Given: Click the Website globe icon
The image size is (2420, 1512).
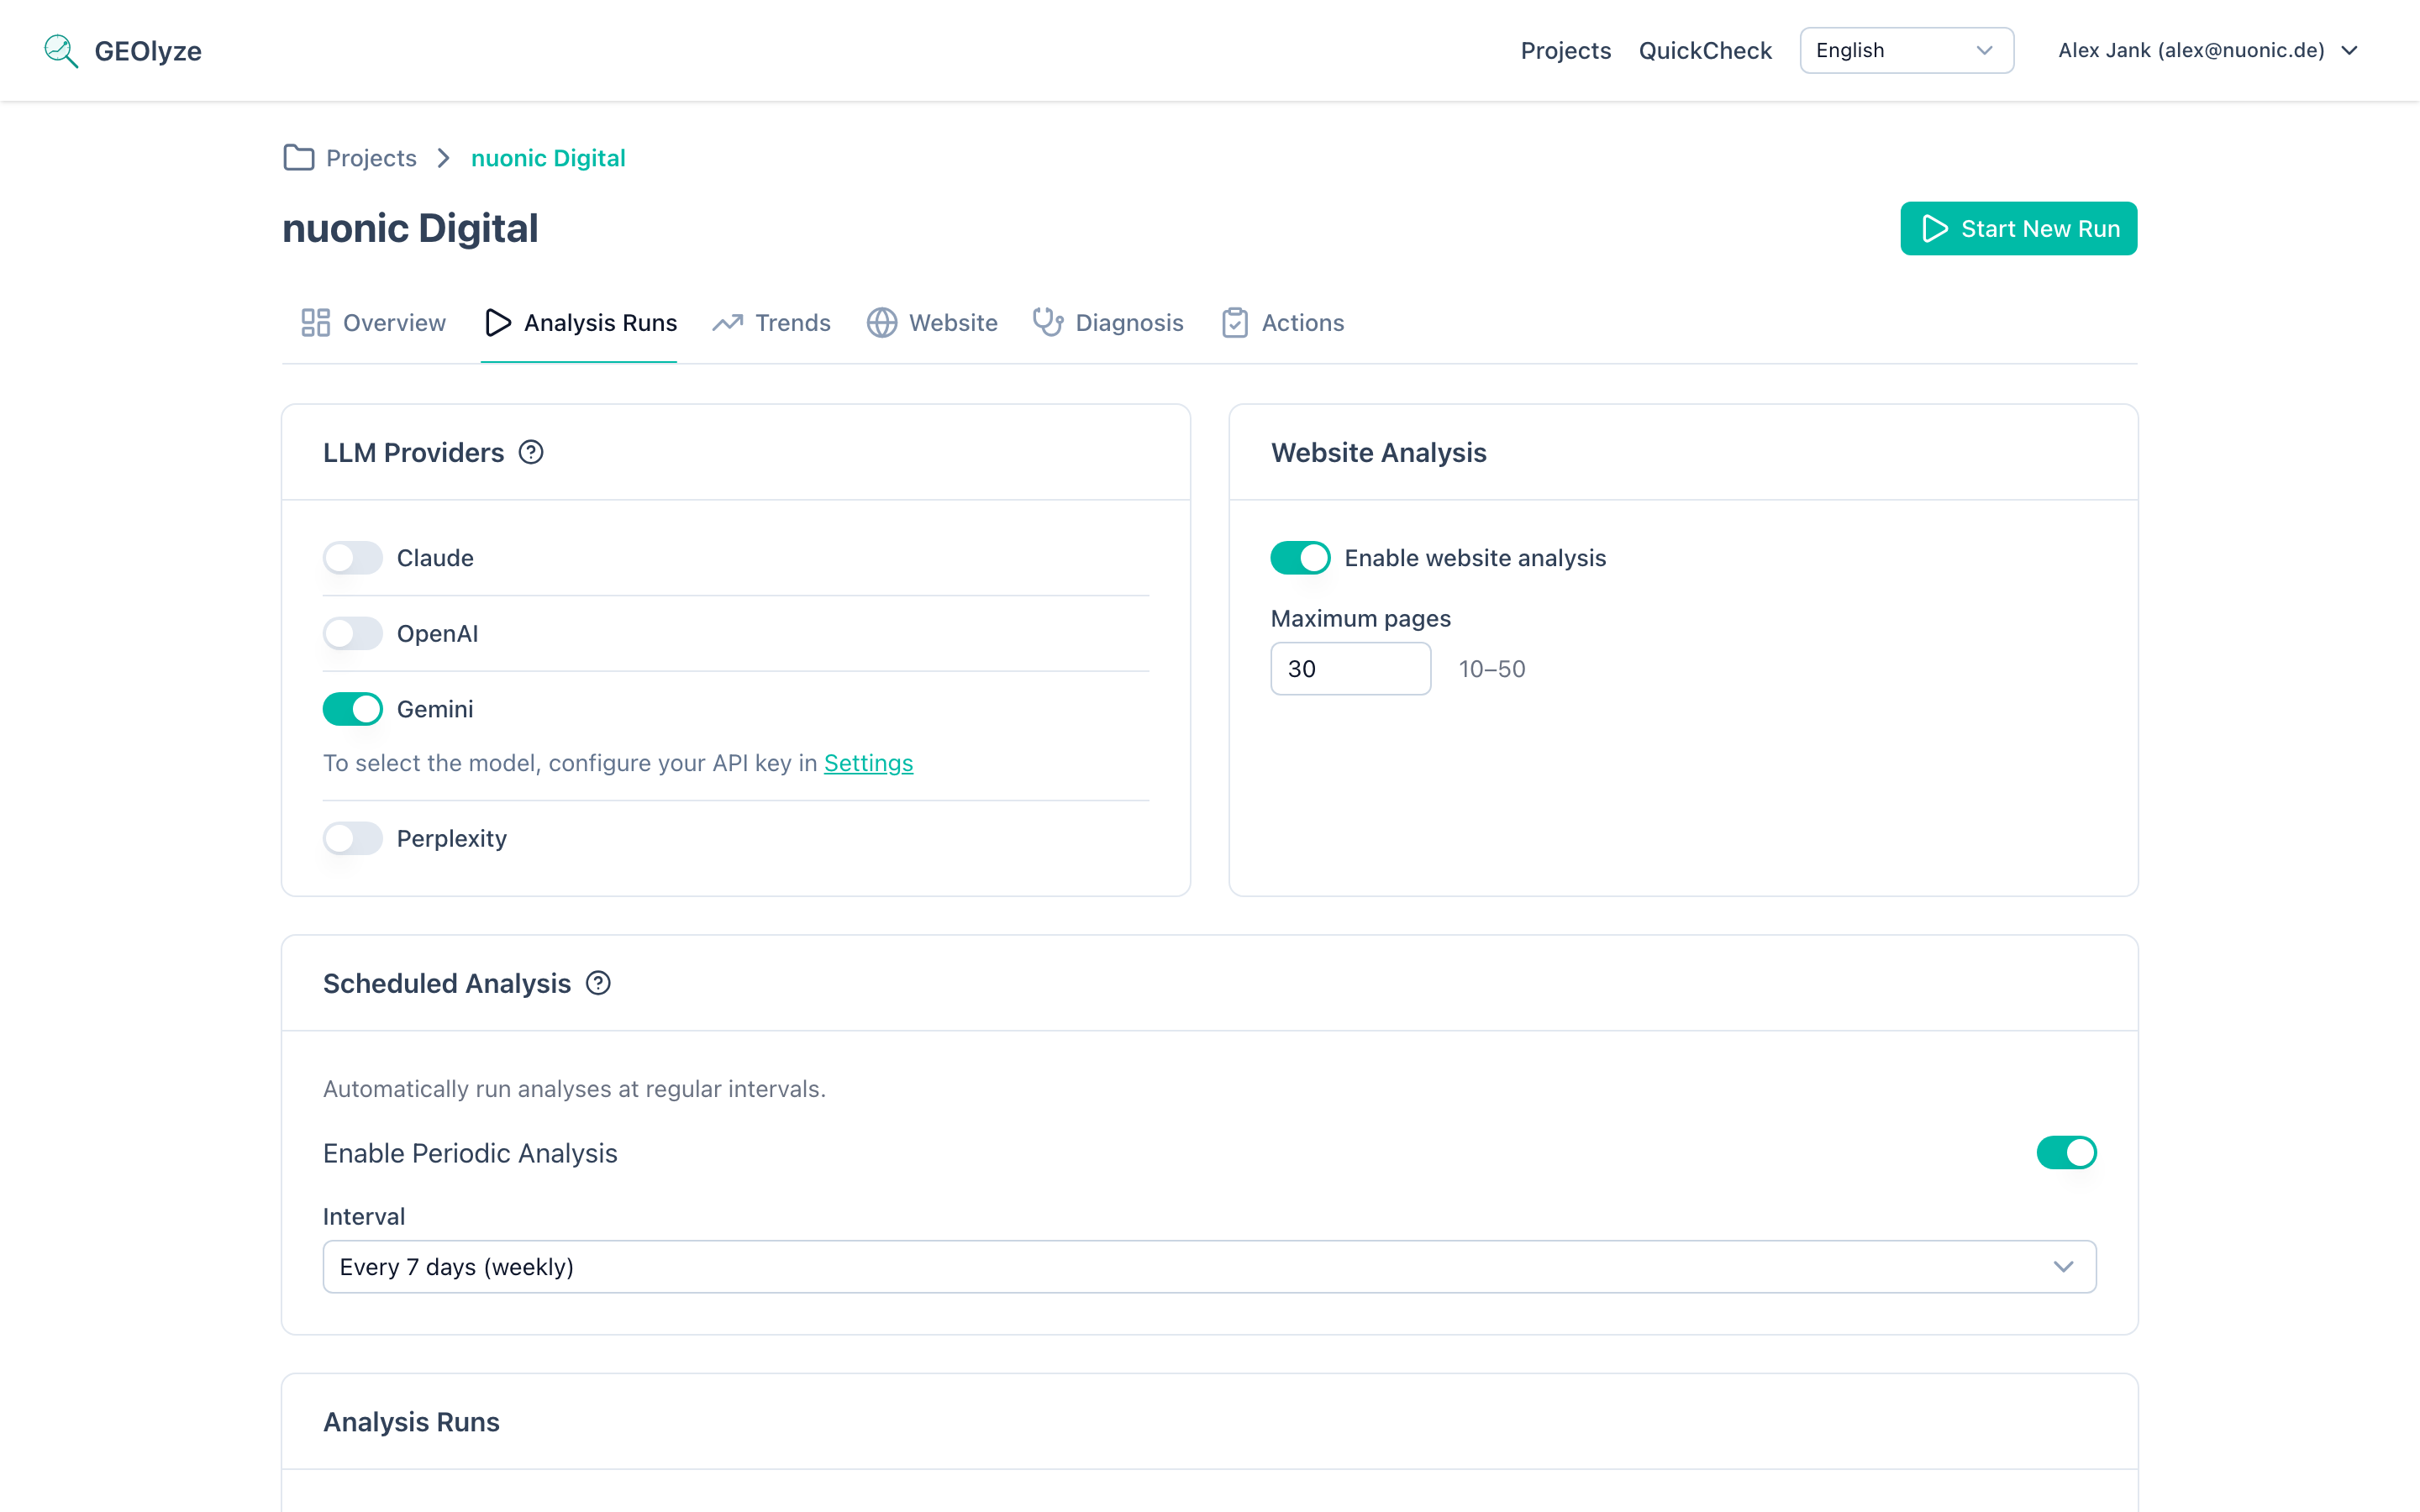Looking at the screenshot, I should coord(881,322).
